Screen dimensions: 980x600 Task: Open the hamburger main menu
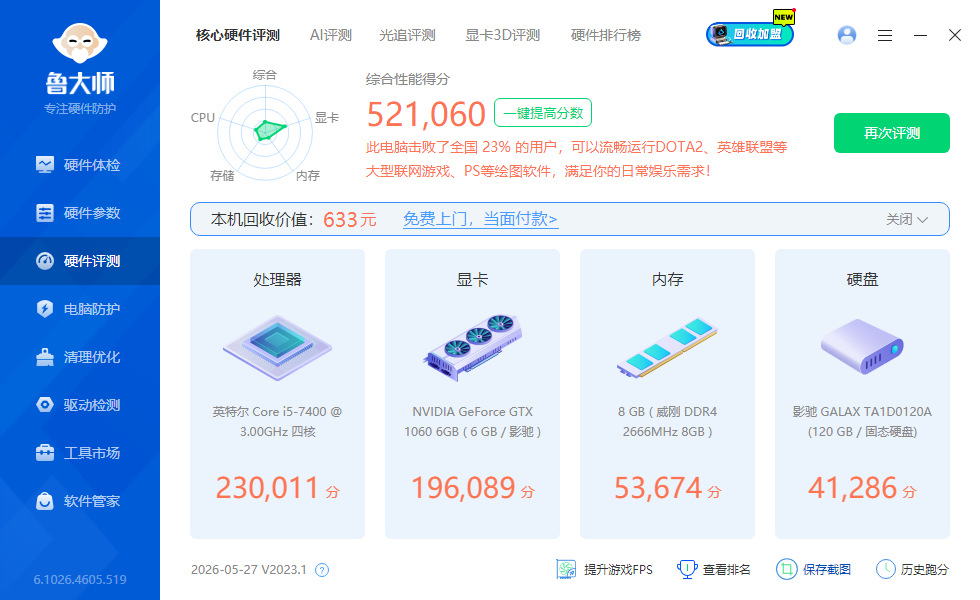885,36
